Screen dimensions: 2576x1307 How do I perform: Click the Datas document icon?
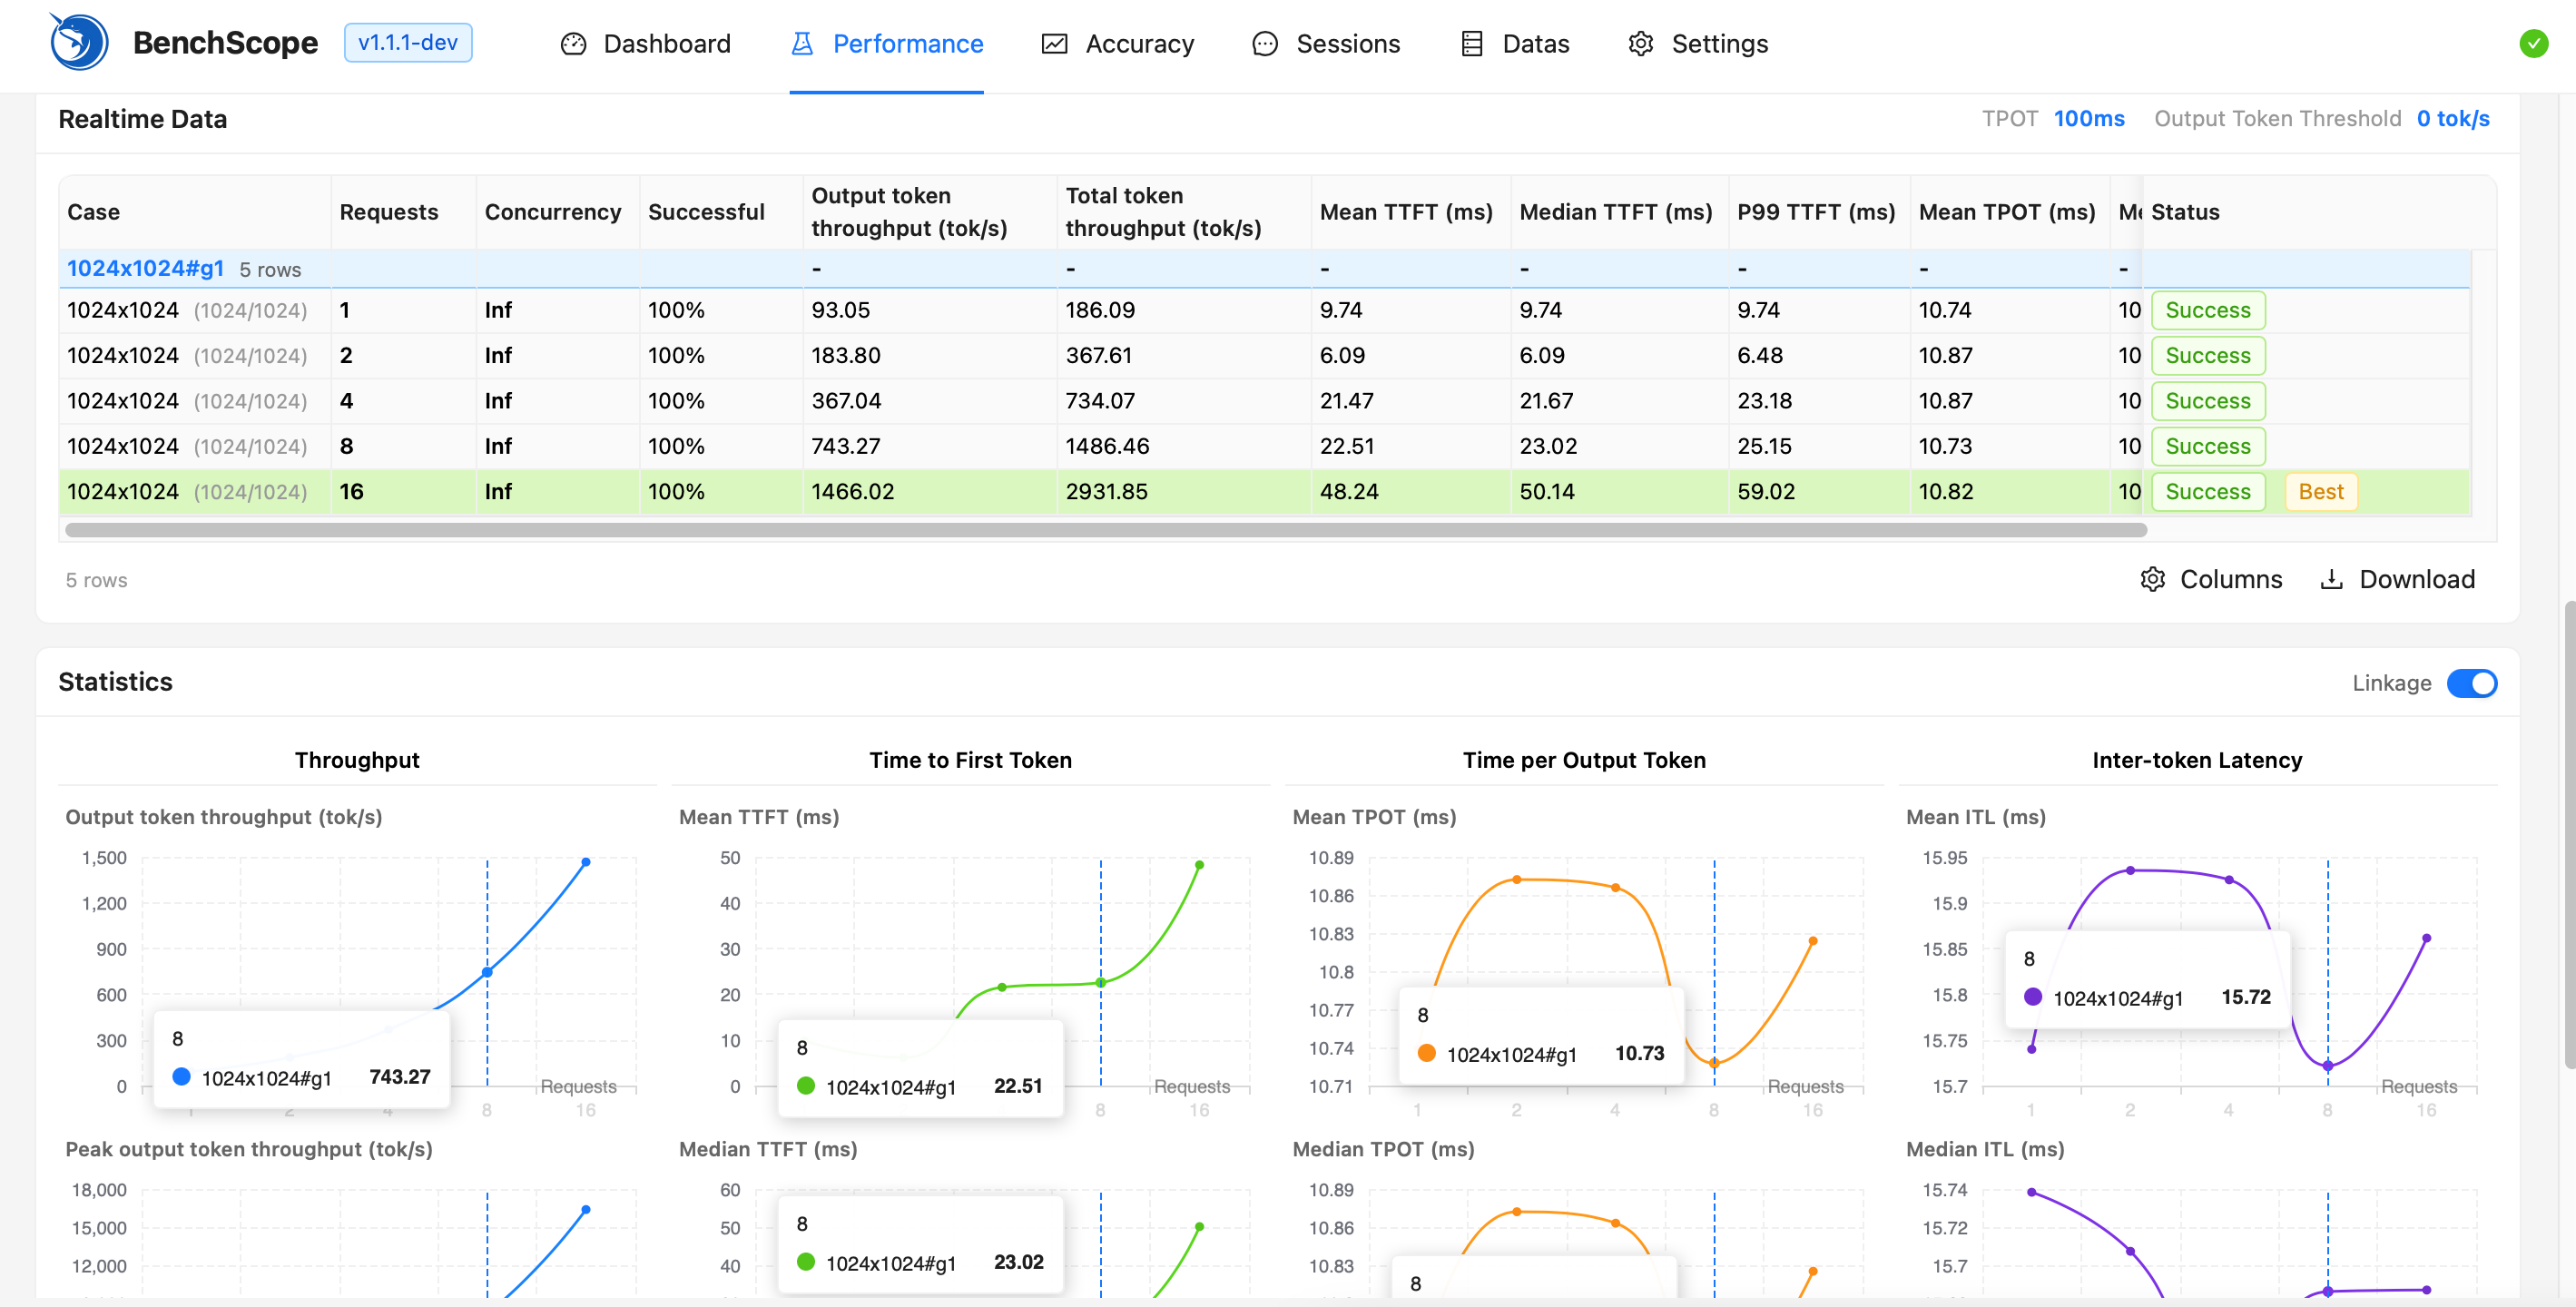1472,44
